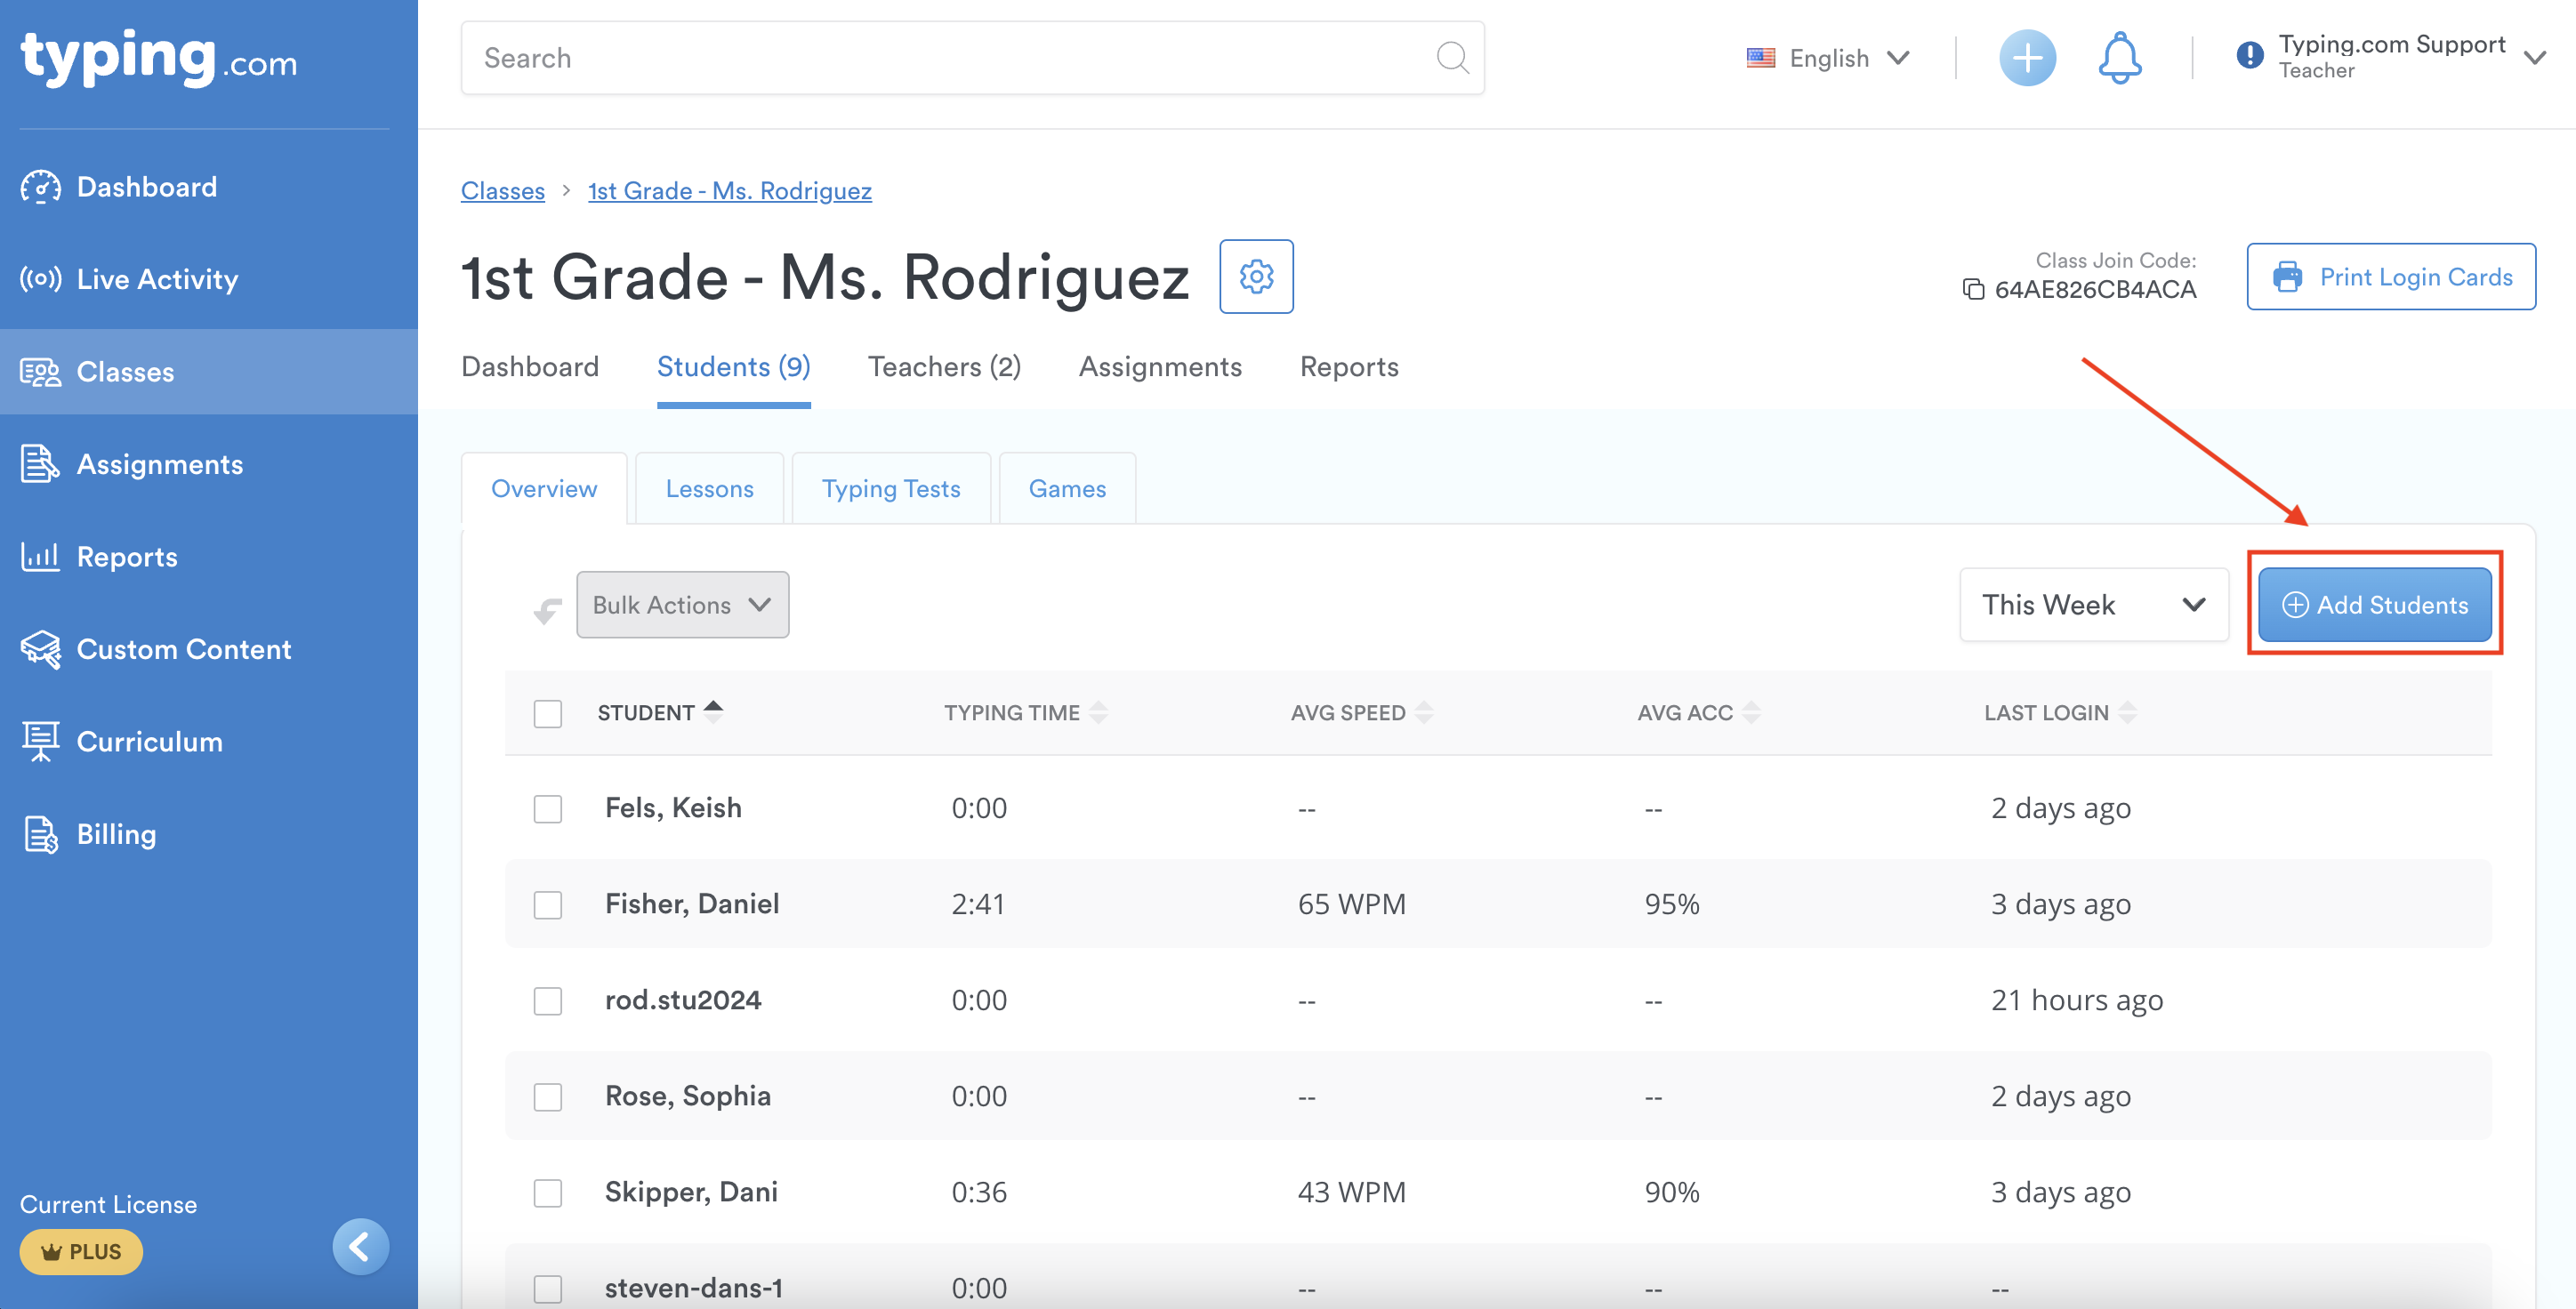Click the blue plus icon in header
Viewport: 2576px width, 1309px height.
2027,58
